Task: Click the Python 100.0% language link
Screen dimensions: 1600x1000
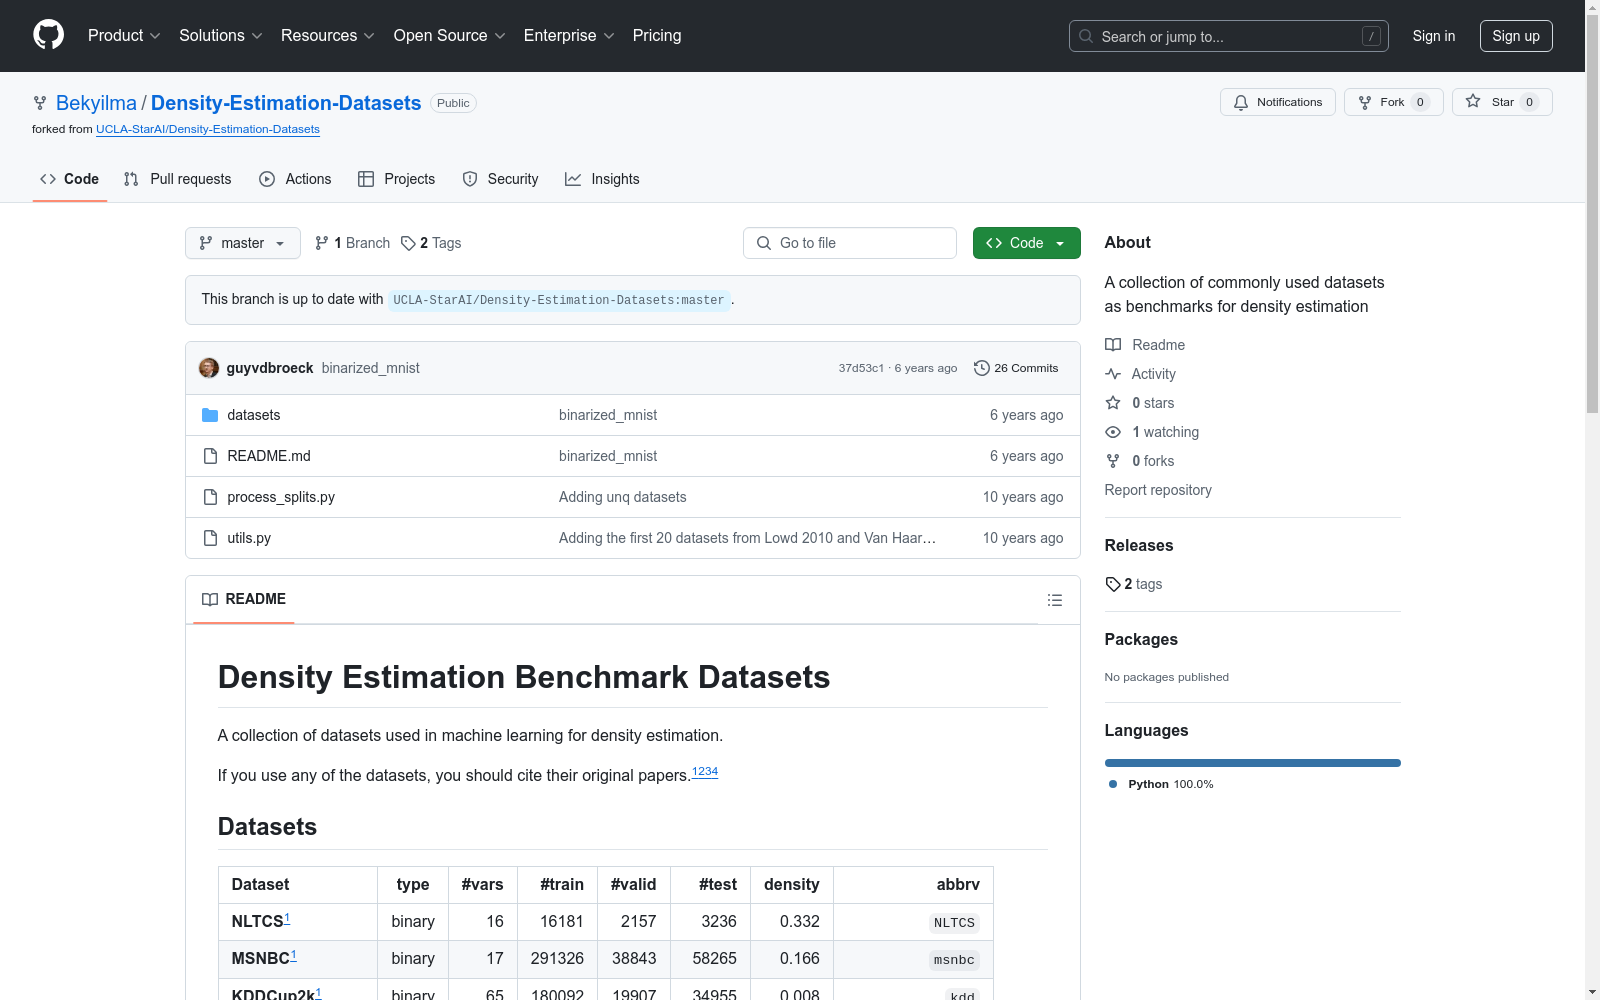Action: (1161, 784)
